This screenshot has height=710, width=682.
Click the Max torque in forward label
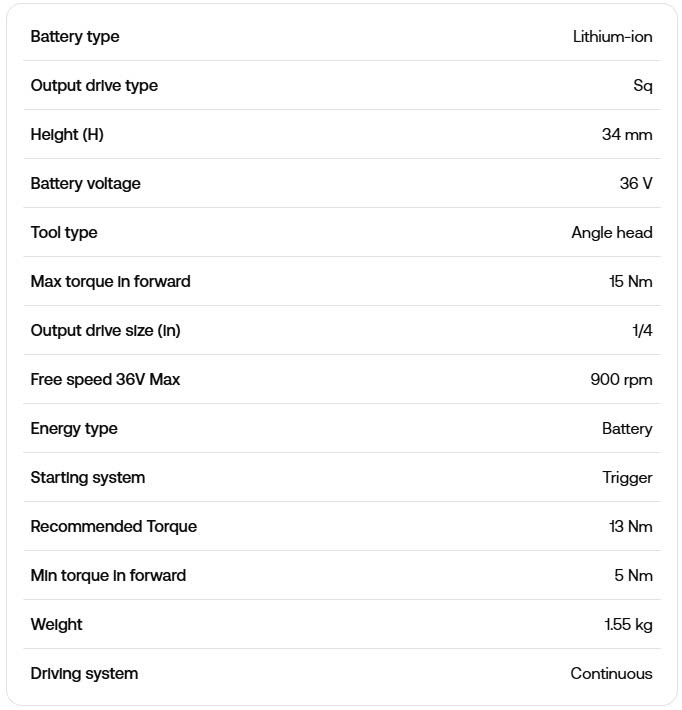tap(110, 282)
